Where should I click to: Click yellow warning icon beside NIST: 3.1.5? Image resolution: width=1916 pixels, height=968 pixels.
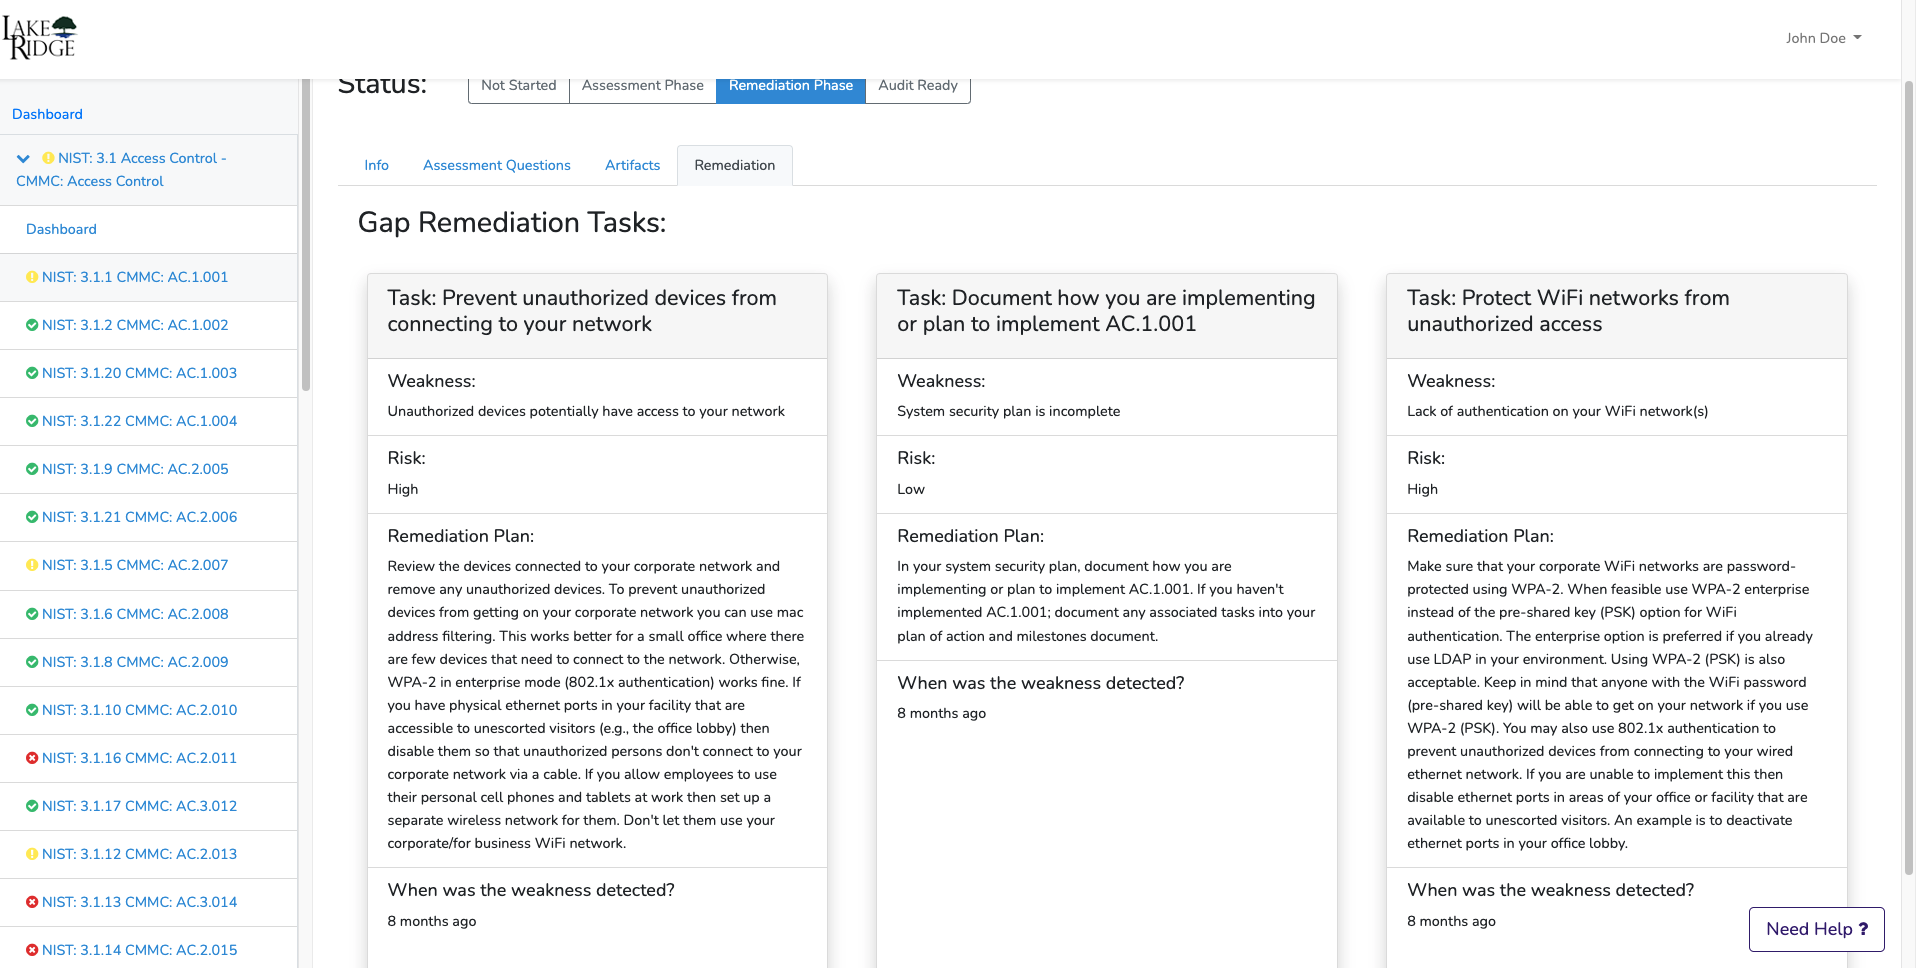tap(32, 565)
